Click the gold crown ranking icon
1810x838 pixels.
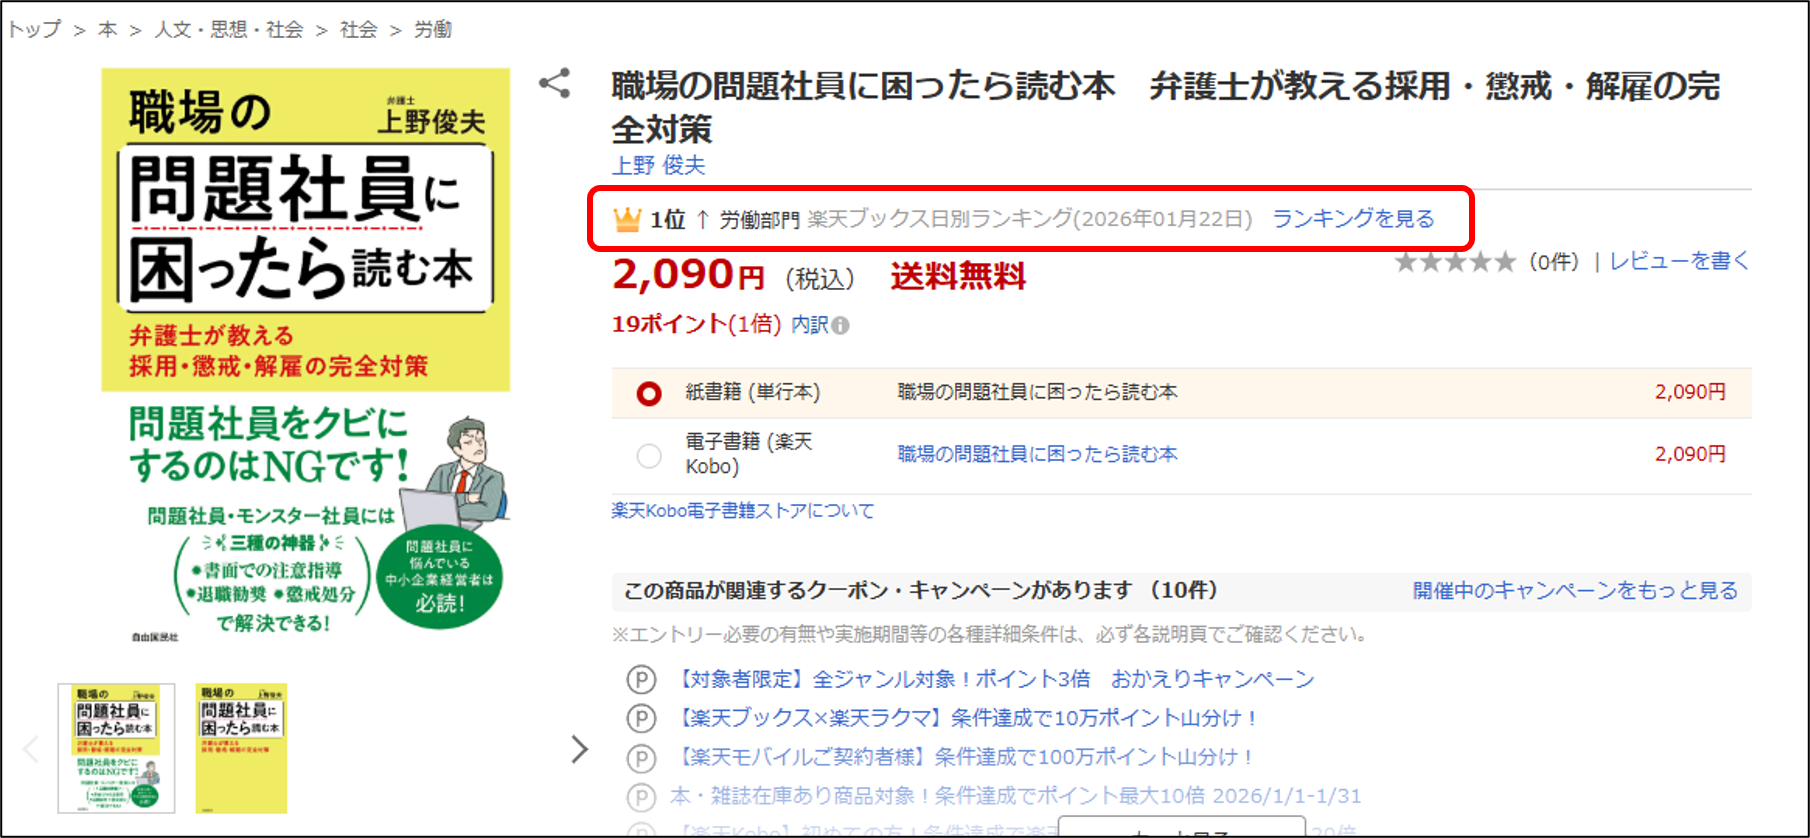(x=627, y=219)
